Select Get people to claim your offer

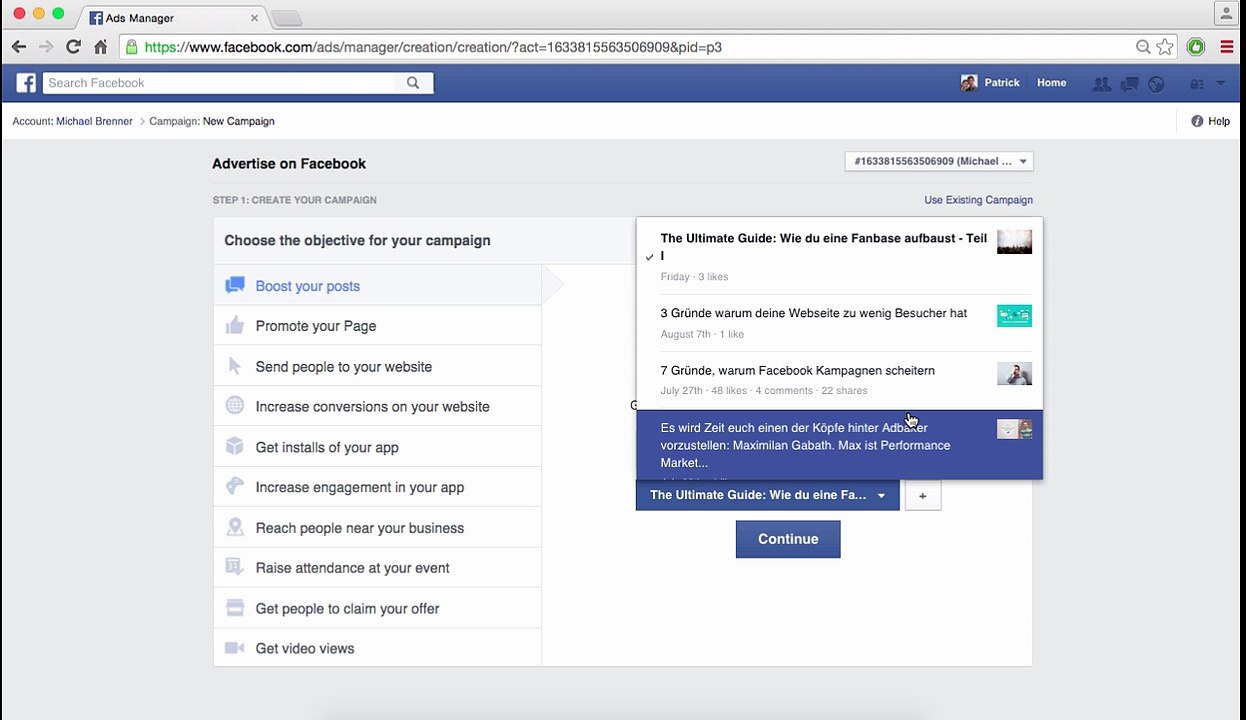tap(378, 608)
